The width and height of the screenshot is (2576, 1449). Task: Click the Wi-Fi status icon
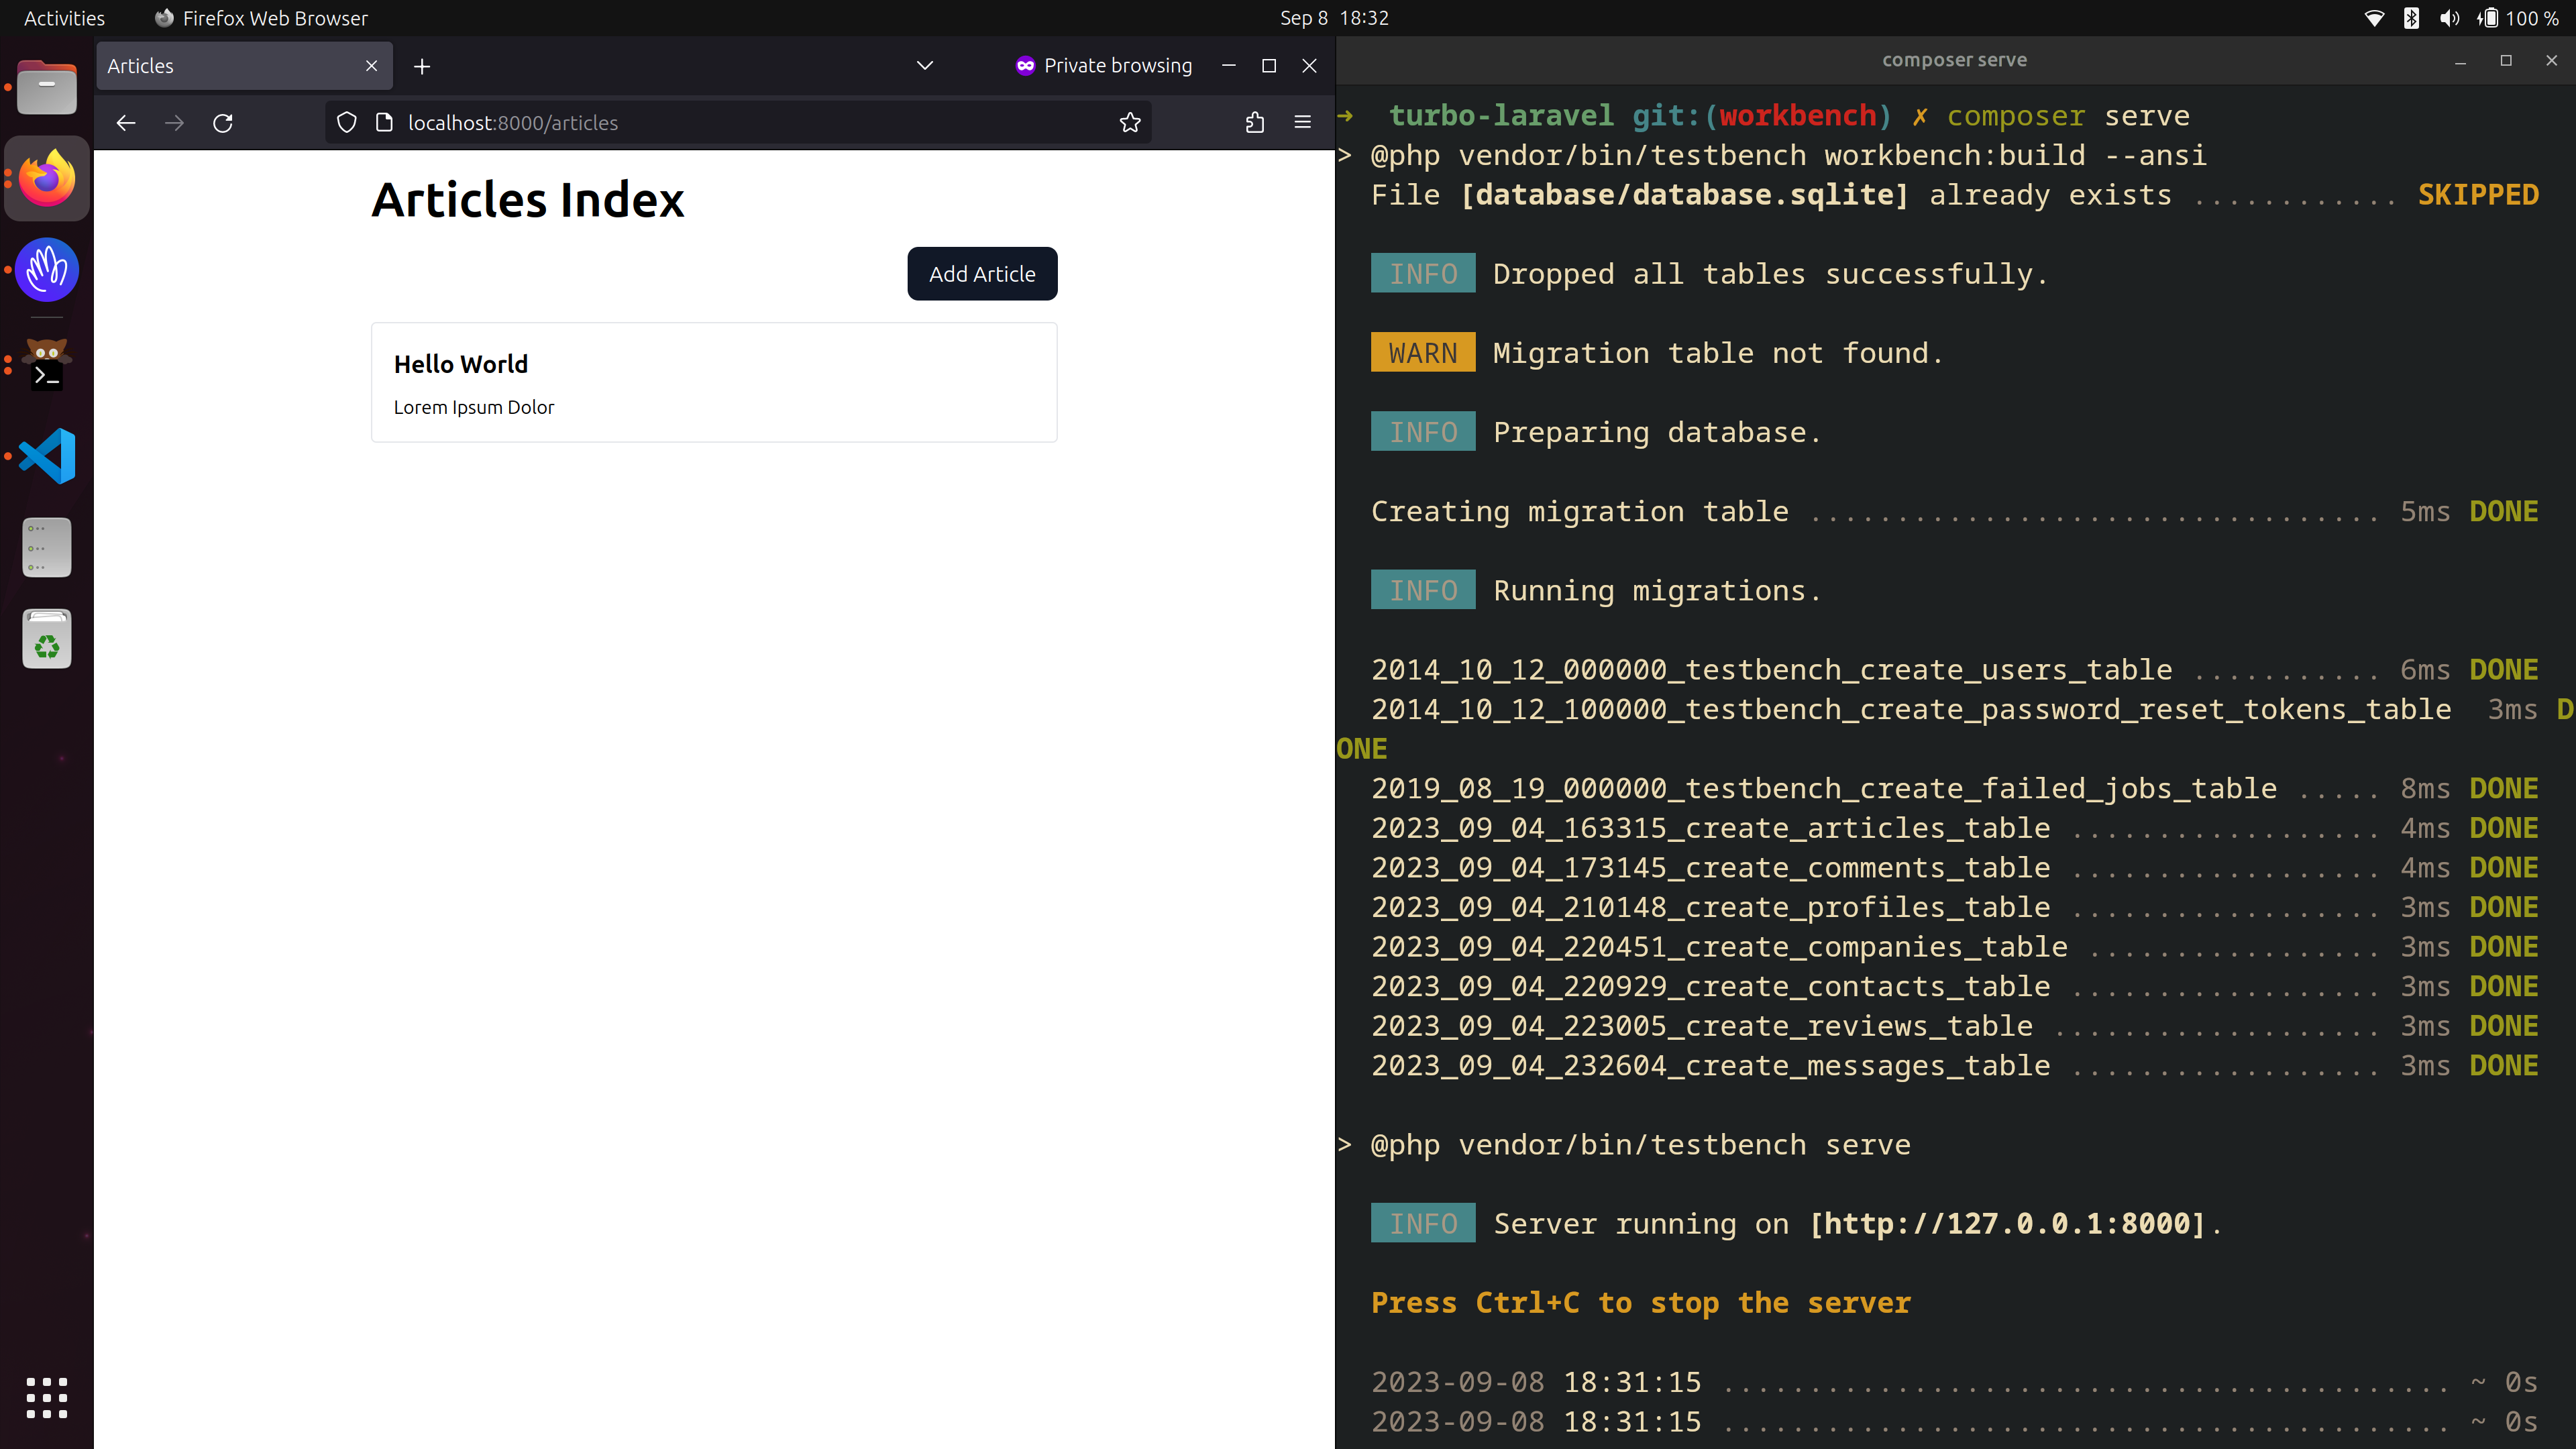2374,18
